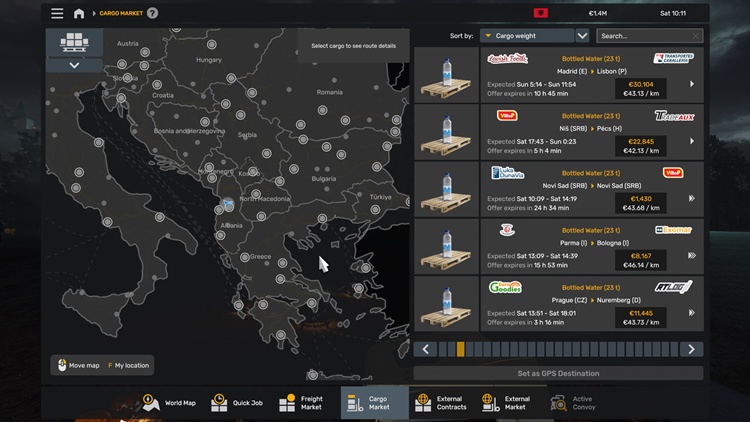This screenshot has height=422, width=750.
Task: Open the Freight Market tab
Action: click(x=302, y=403)
